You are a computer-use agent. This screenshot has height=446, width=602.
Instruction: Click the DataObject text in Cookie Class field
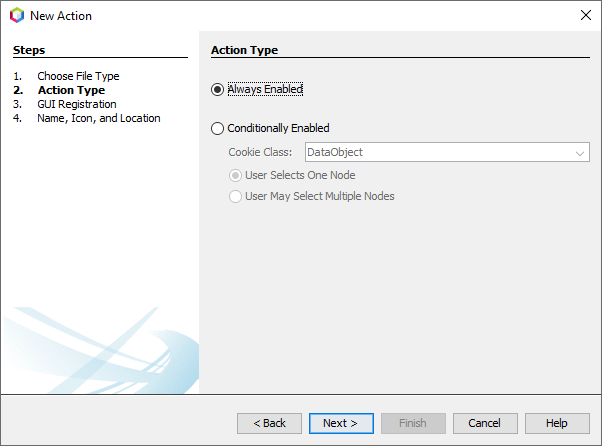point(335,153)
